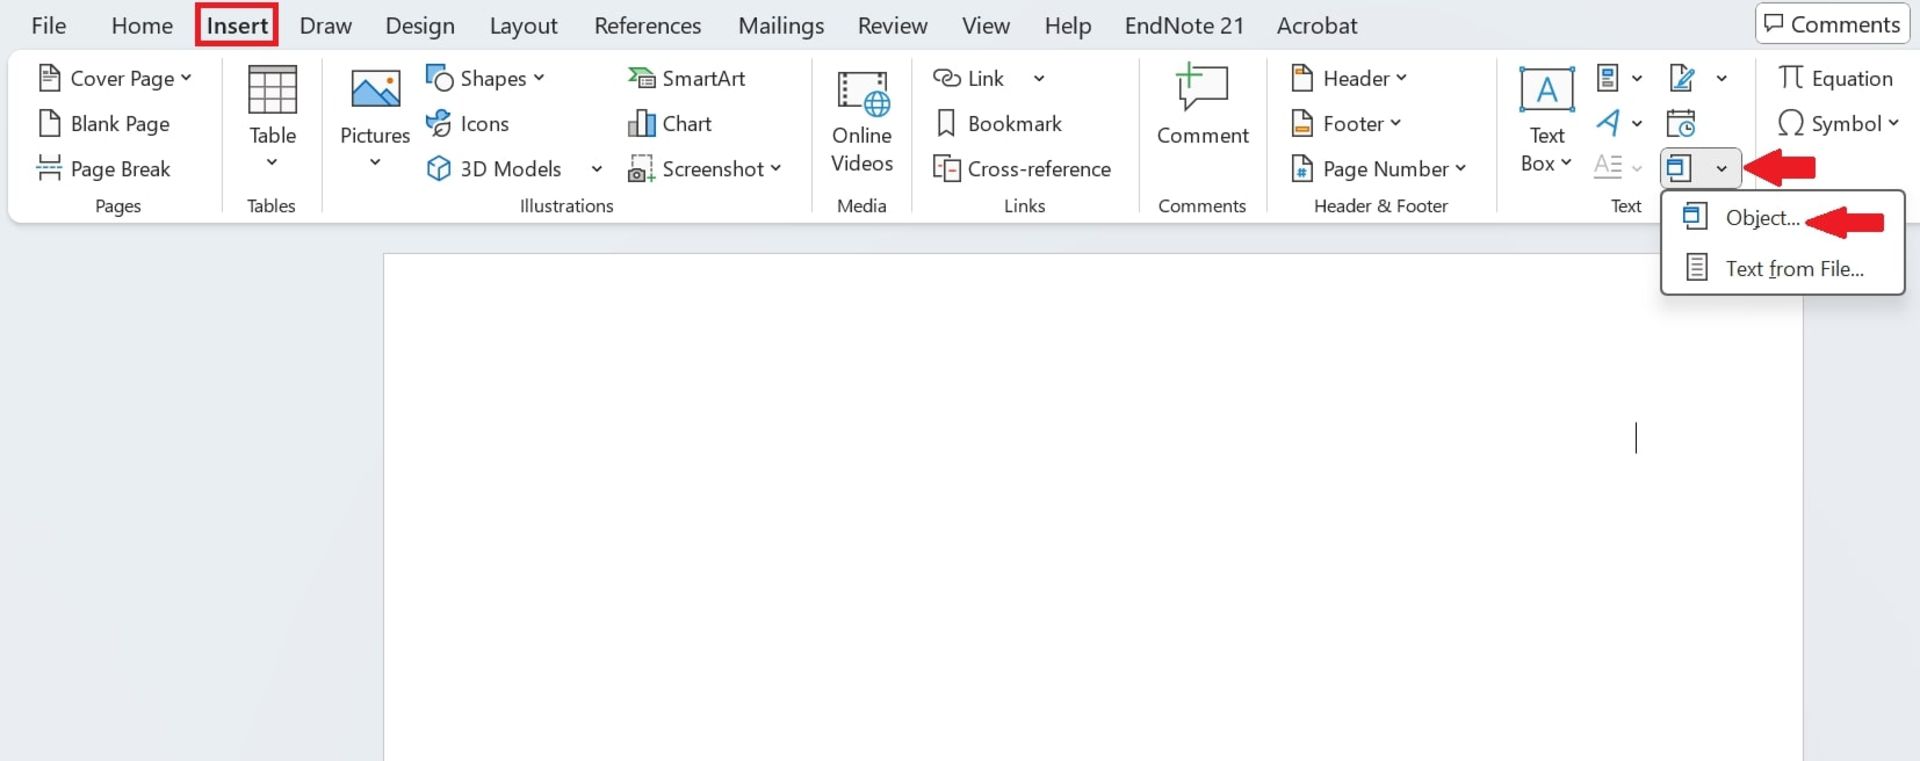
Task: Insert Date & Time
Action: point(1681,124)
